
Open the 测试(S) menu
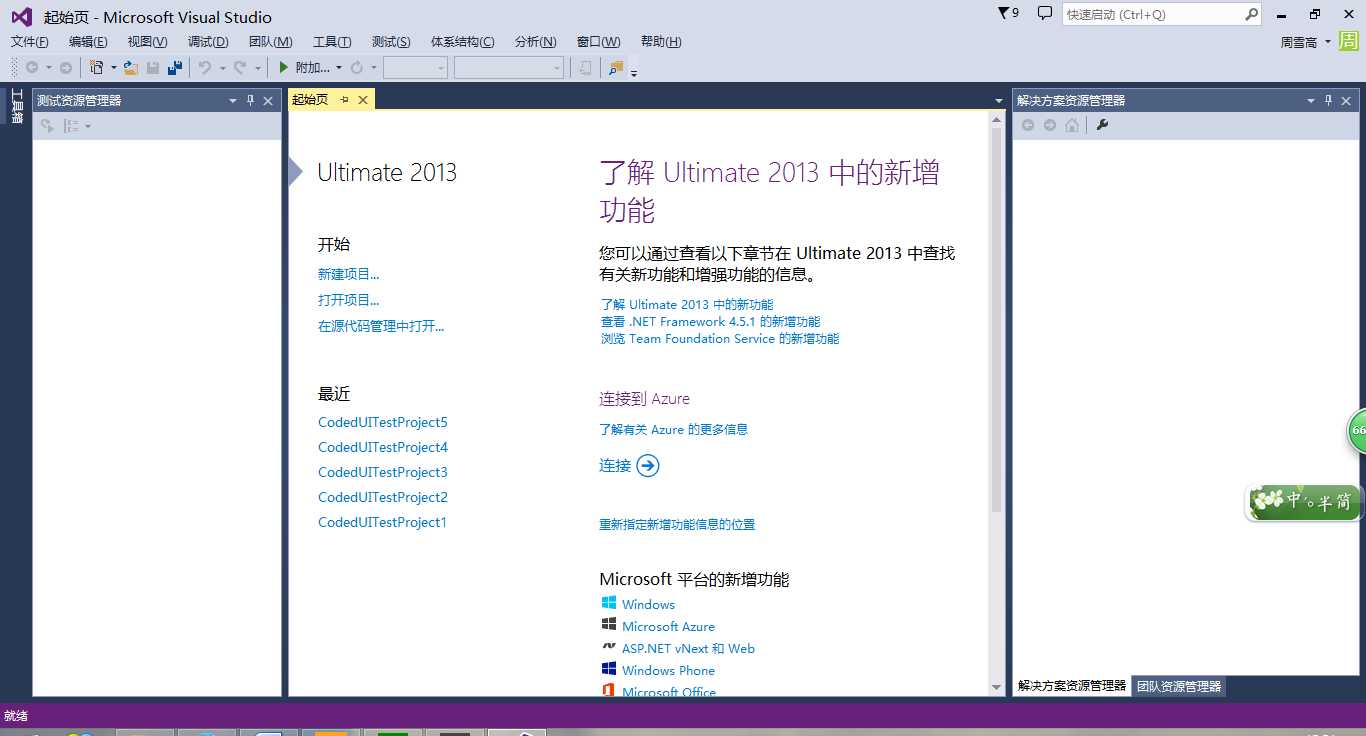click(x=391, y=42)
